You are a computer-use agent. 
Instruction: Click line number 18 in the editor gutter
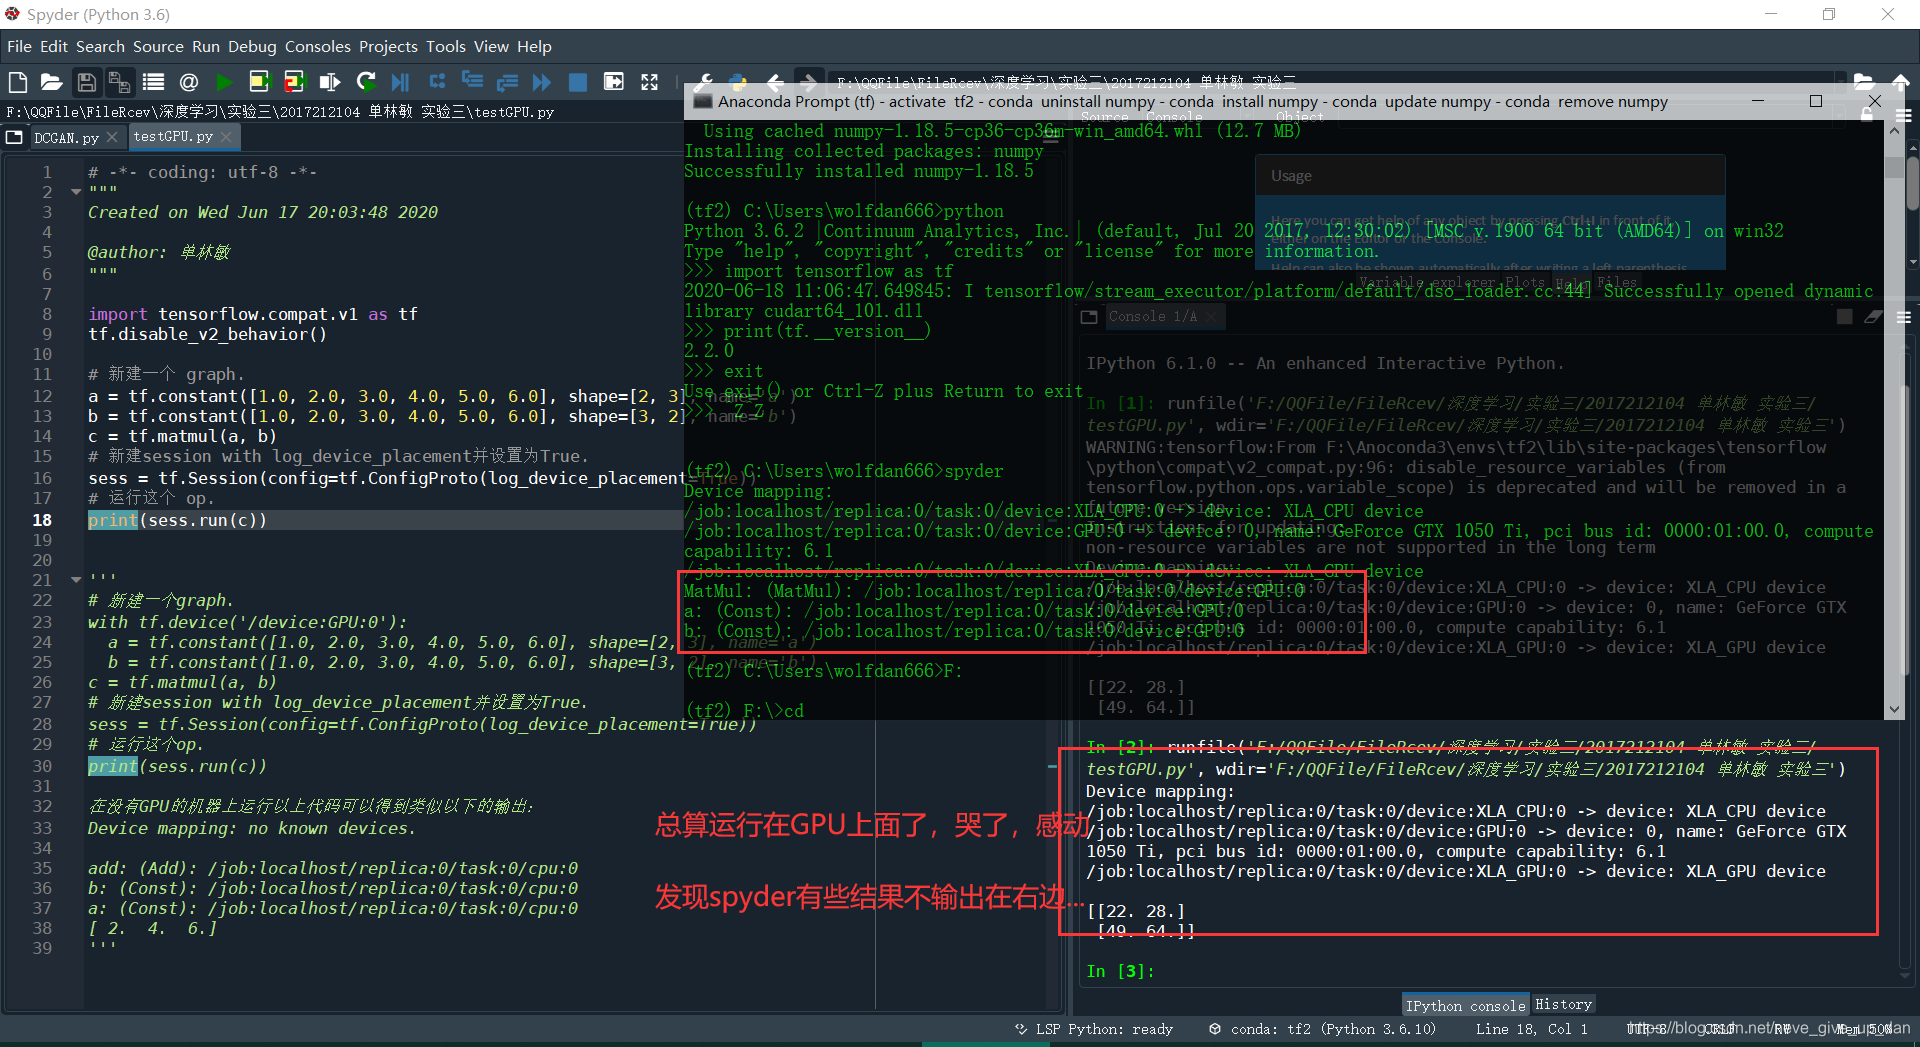pos(42,520)
